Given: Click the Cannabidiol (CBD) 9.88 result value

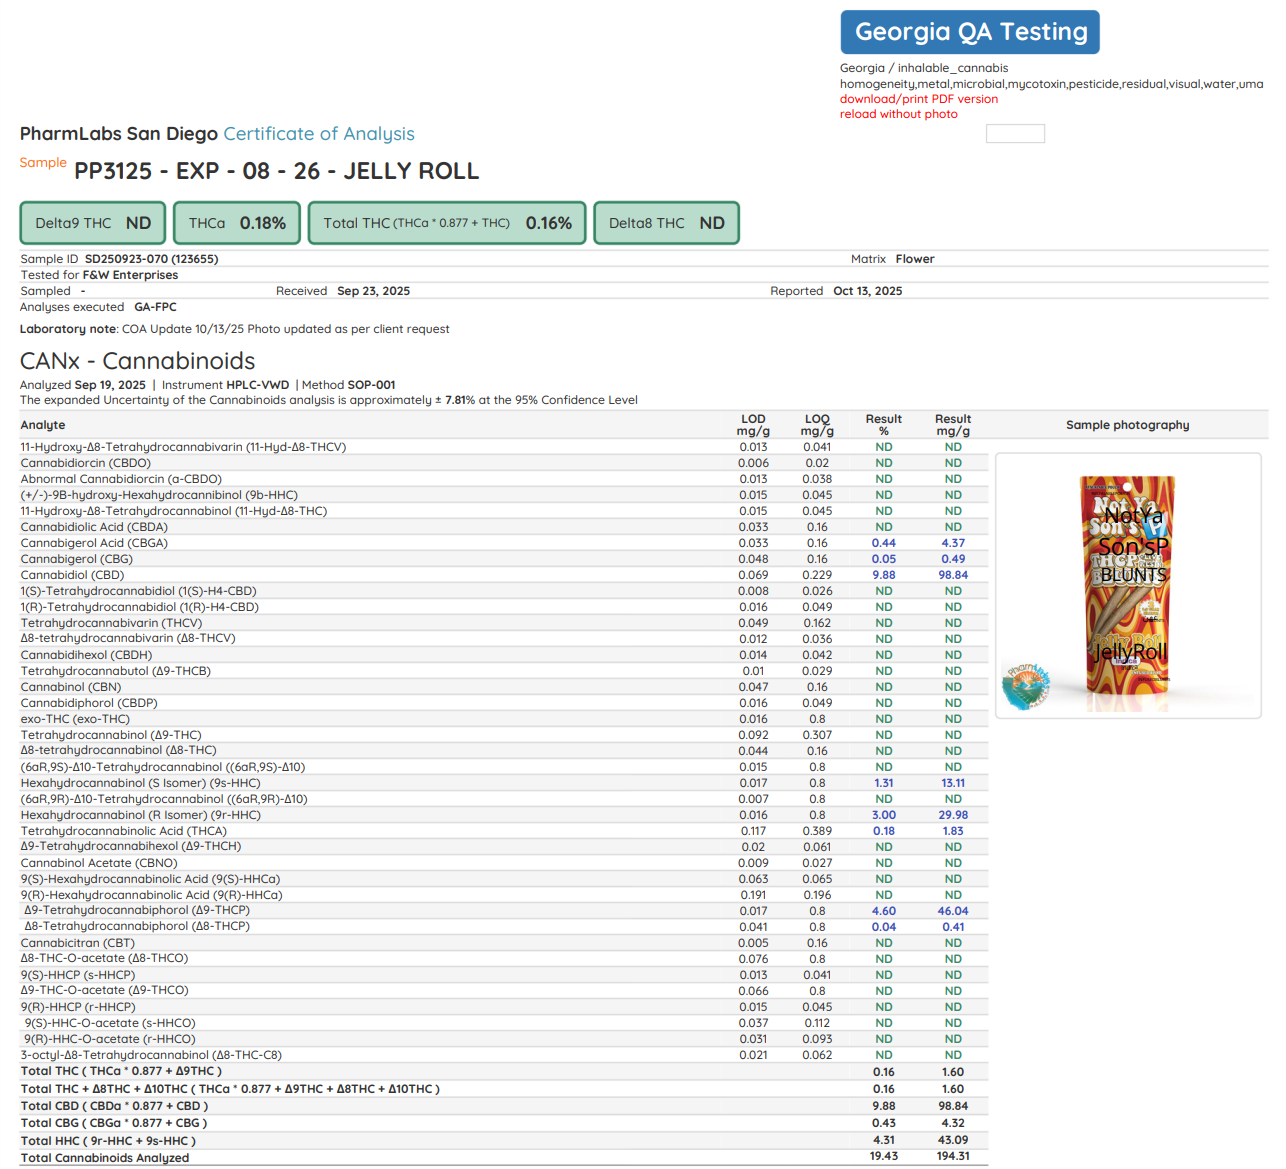Looking at the screenshot, I should [883, 575].
